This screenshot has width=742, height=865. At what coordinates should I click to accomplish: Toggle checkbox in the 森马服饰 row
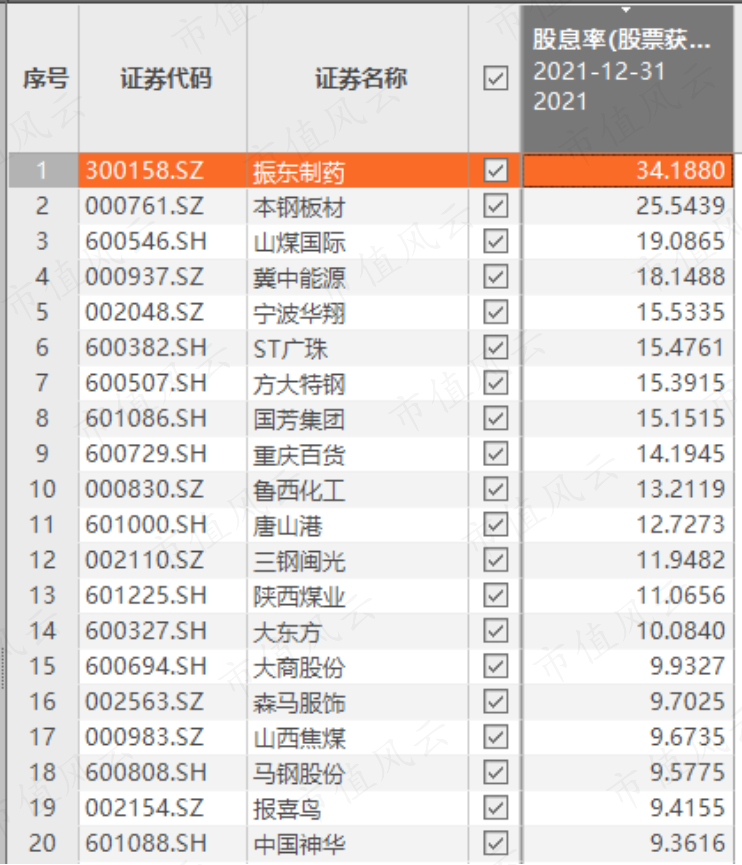pyautogui.click(x=495, y=701)
